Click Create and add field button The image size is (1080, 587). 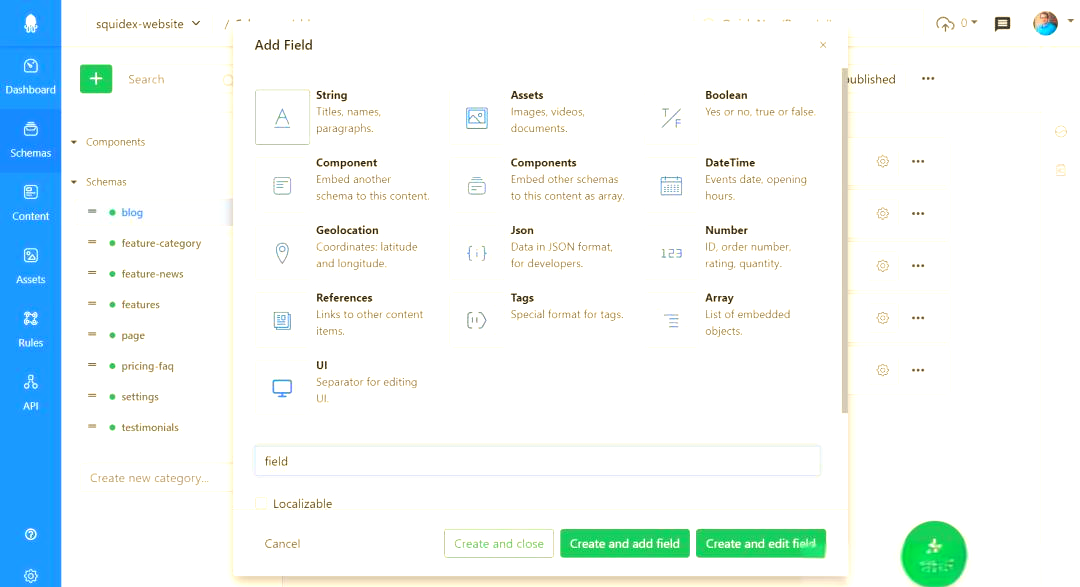point(625,544)
